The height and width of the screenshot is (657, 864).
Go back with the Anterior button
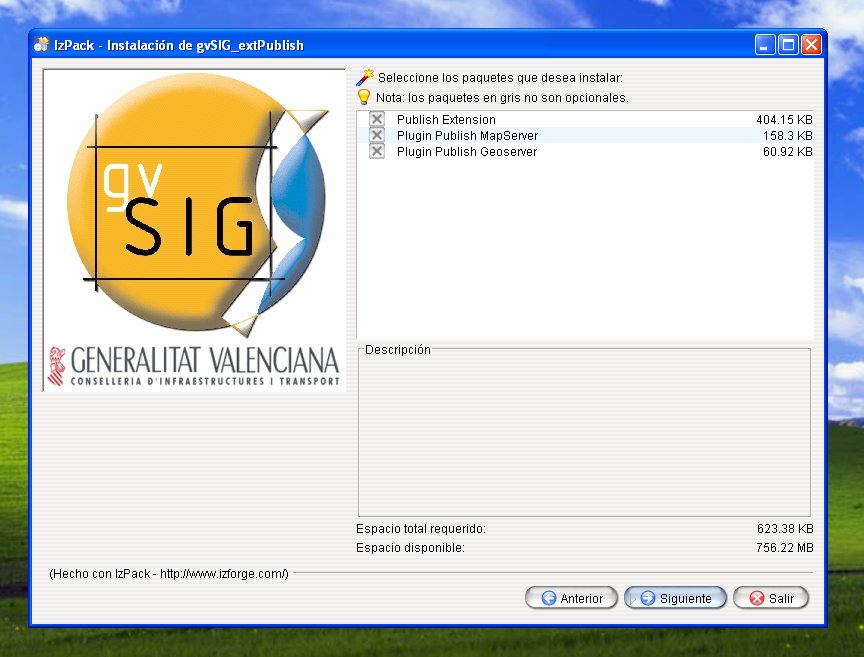pyautogui.click(x=571, y=598)
